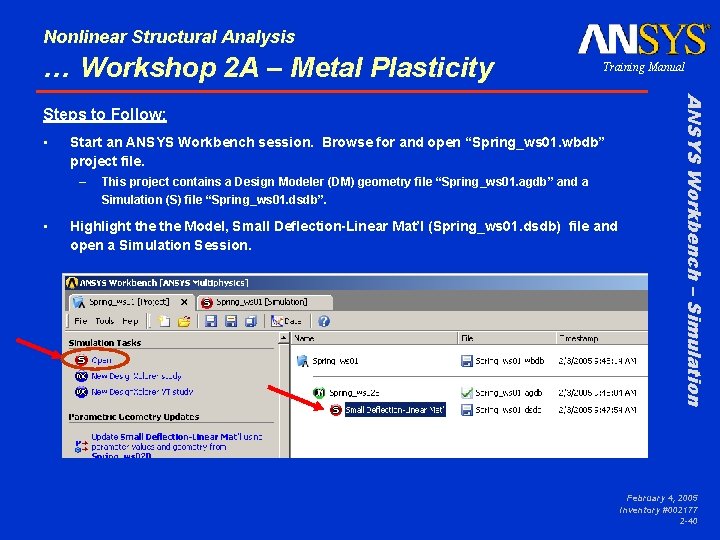Image resolution: width=720 pixels, height=540 pixels.
Task: Click the disk icon beside Spring_ws01.dsdb
Action: pyautogui.click(x=467, y=410)
